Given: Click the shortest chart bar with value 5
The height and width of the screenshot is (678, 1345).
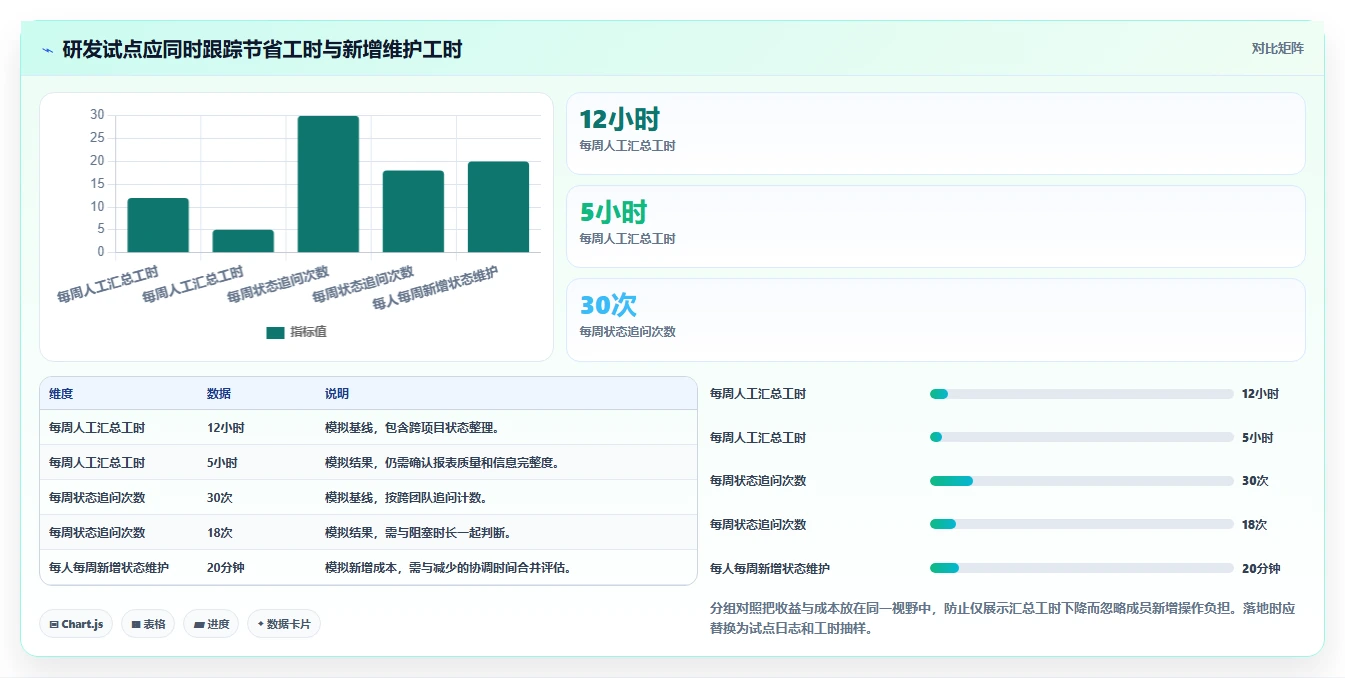Looking at the screenshot, I should (243, 241).
